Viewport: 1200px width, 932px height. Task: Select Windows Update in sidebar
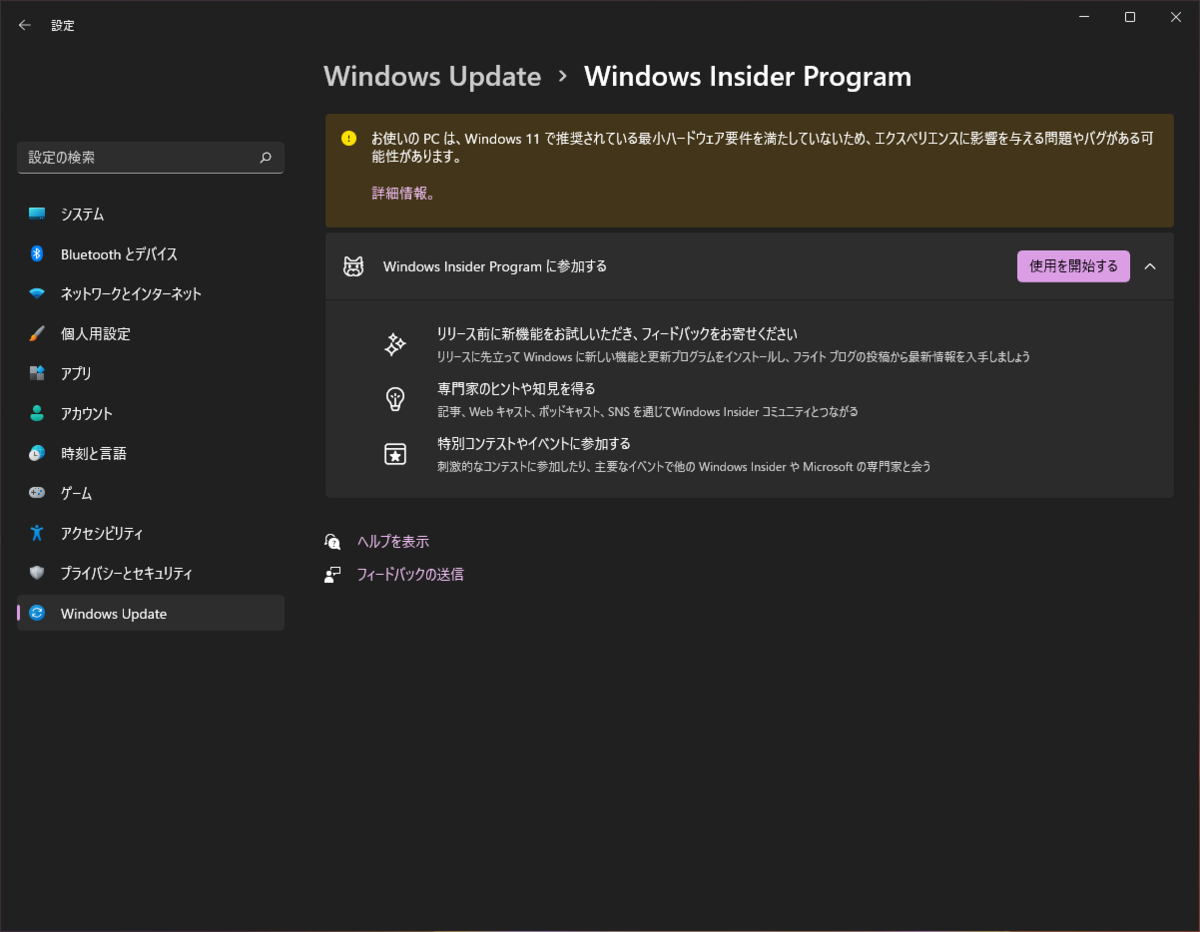coord(150,613)
